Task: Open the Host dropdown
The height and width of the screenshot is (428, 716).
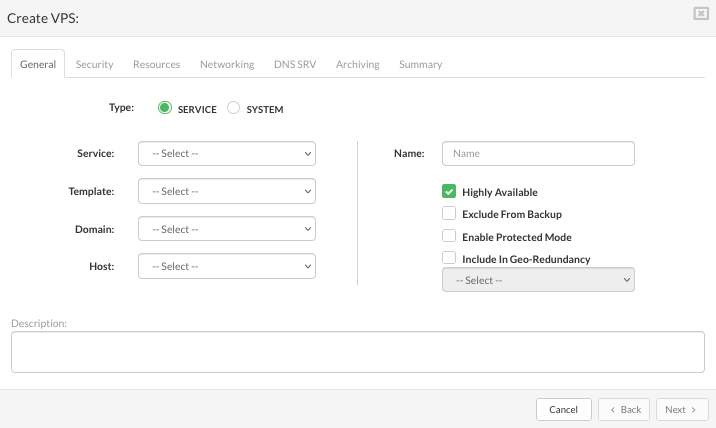Action: point(227,266)
